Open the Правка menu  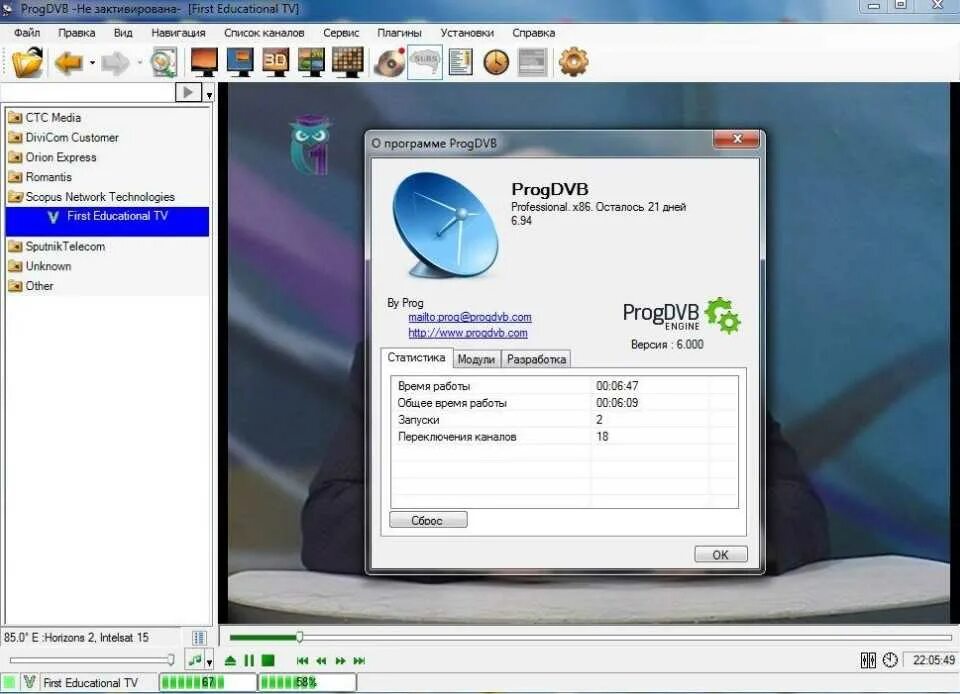(77, 33)
